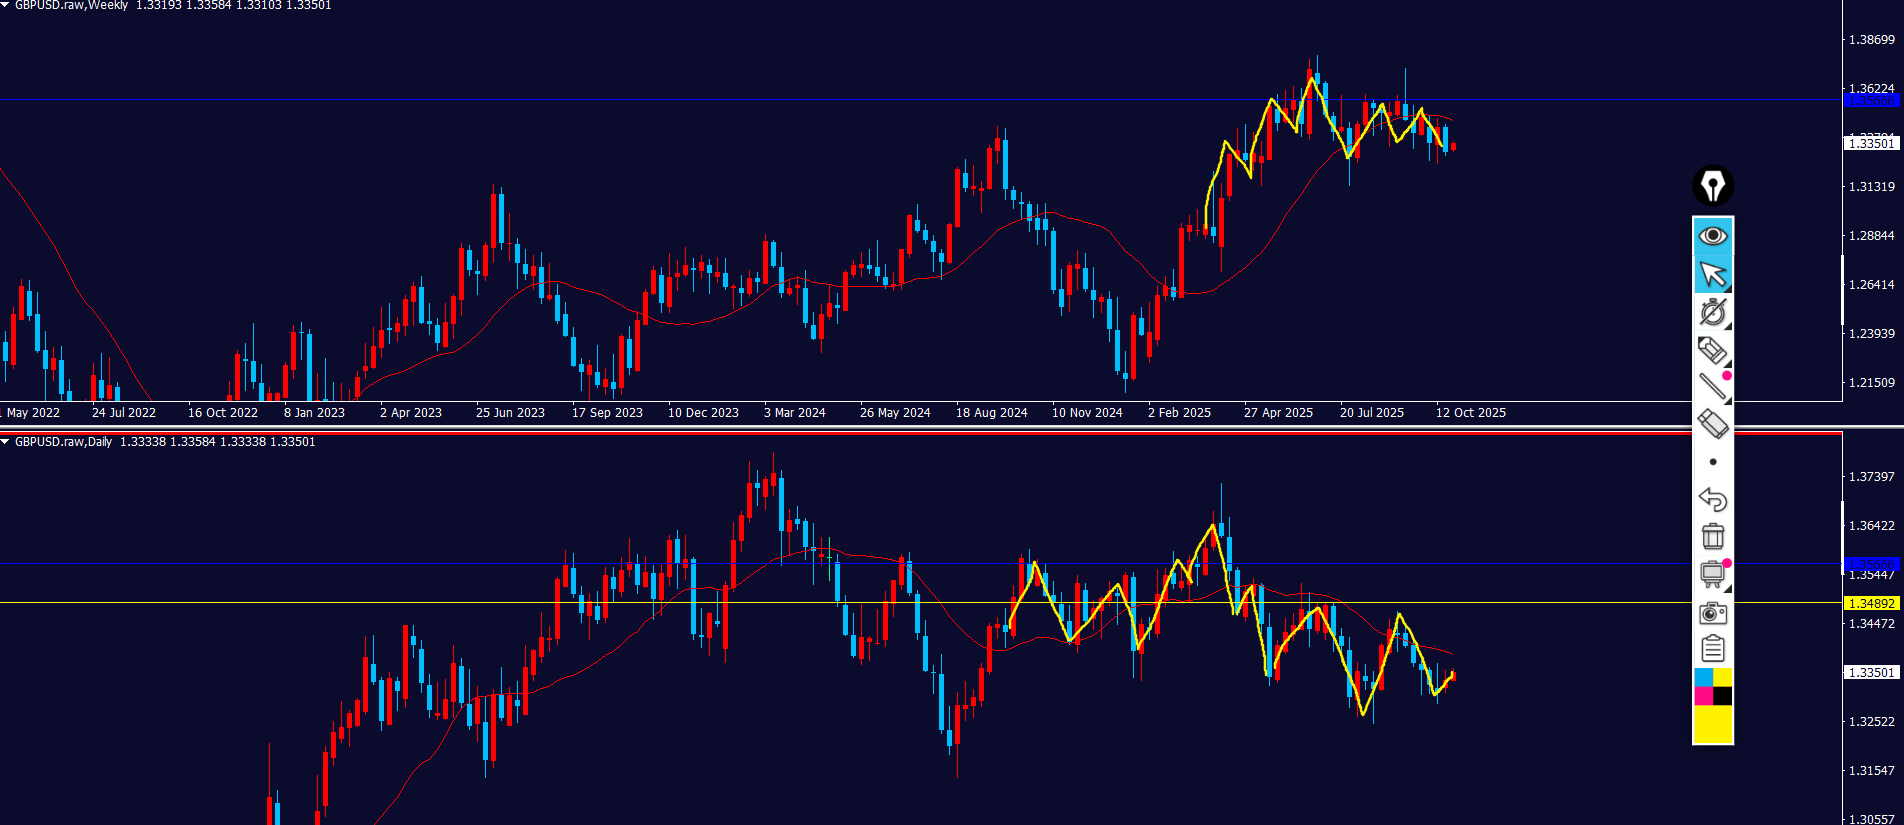Toggle ink visibility with the eye icon

[1712, 236]
